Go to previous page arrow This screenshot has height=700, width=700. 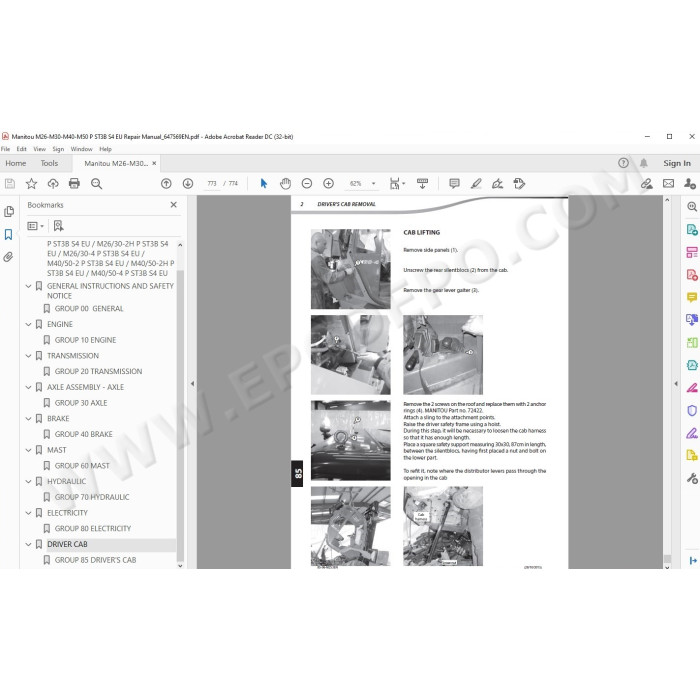[x=166, y=183]
